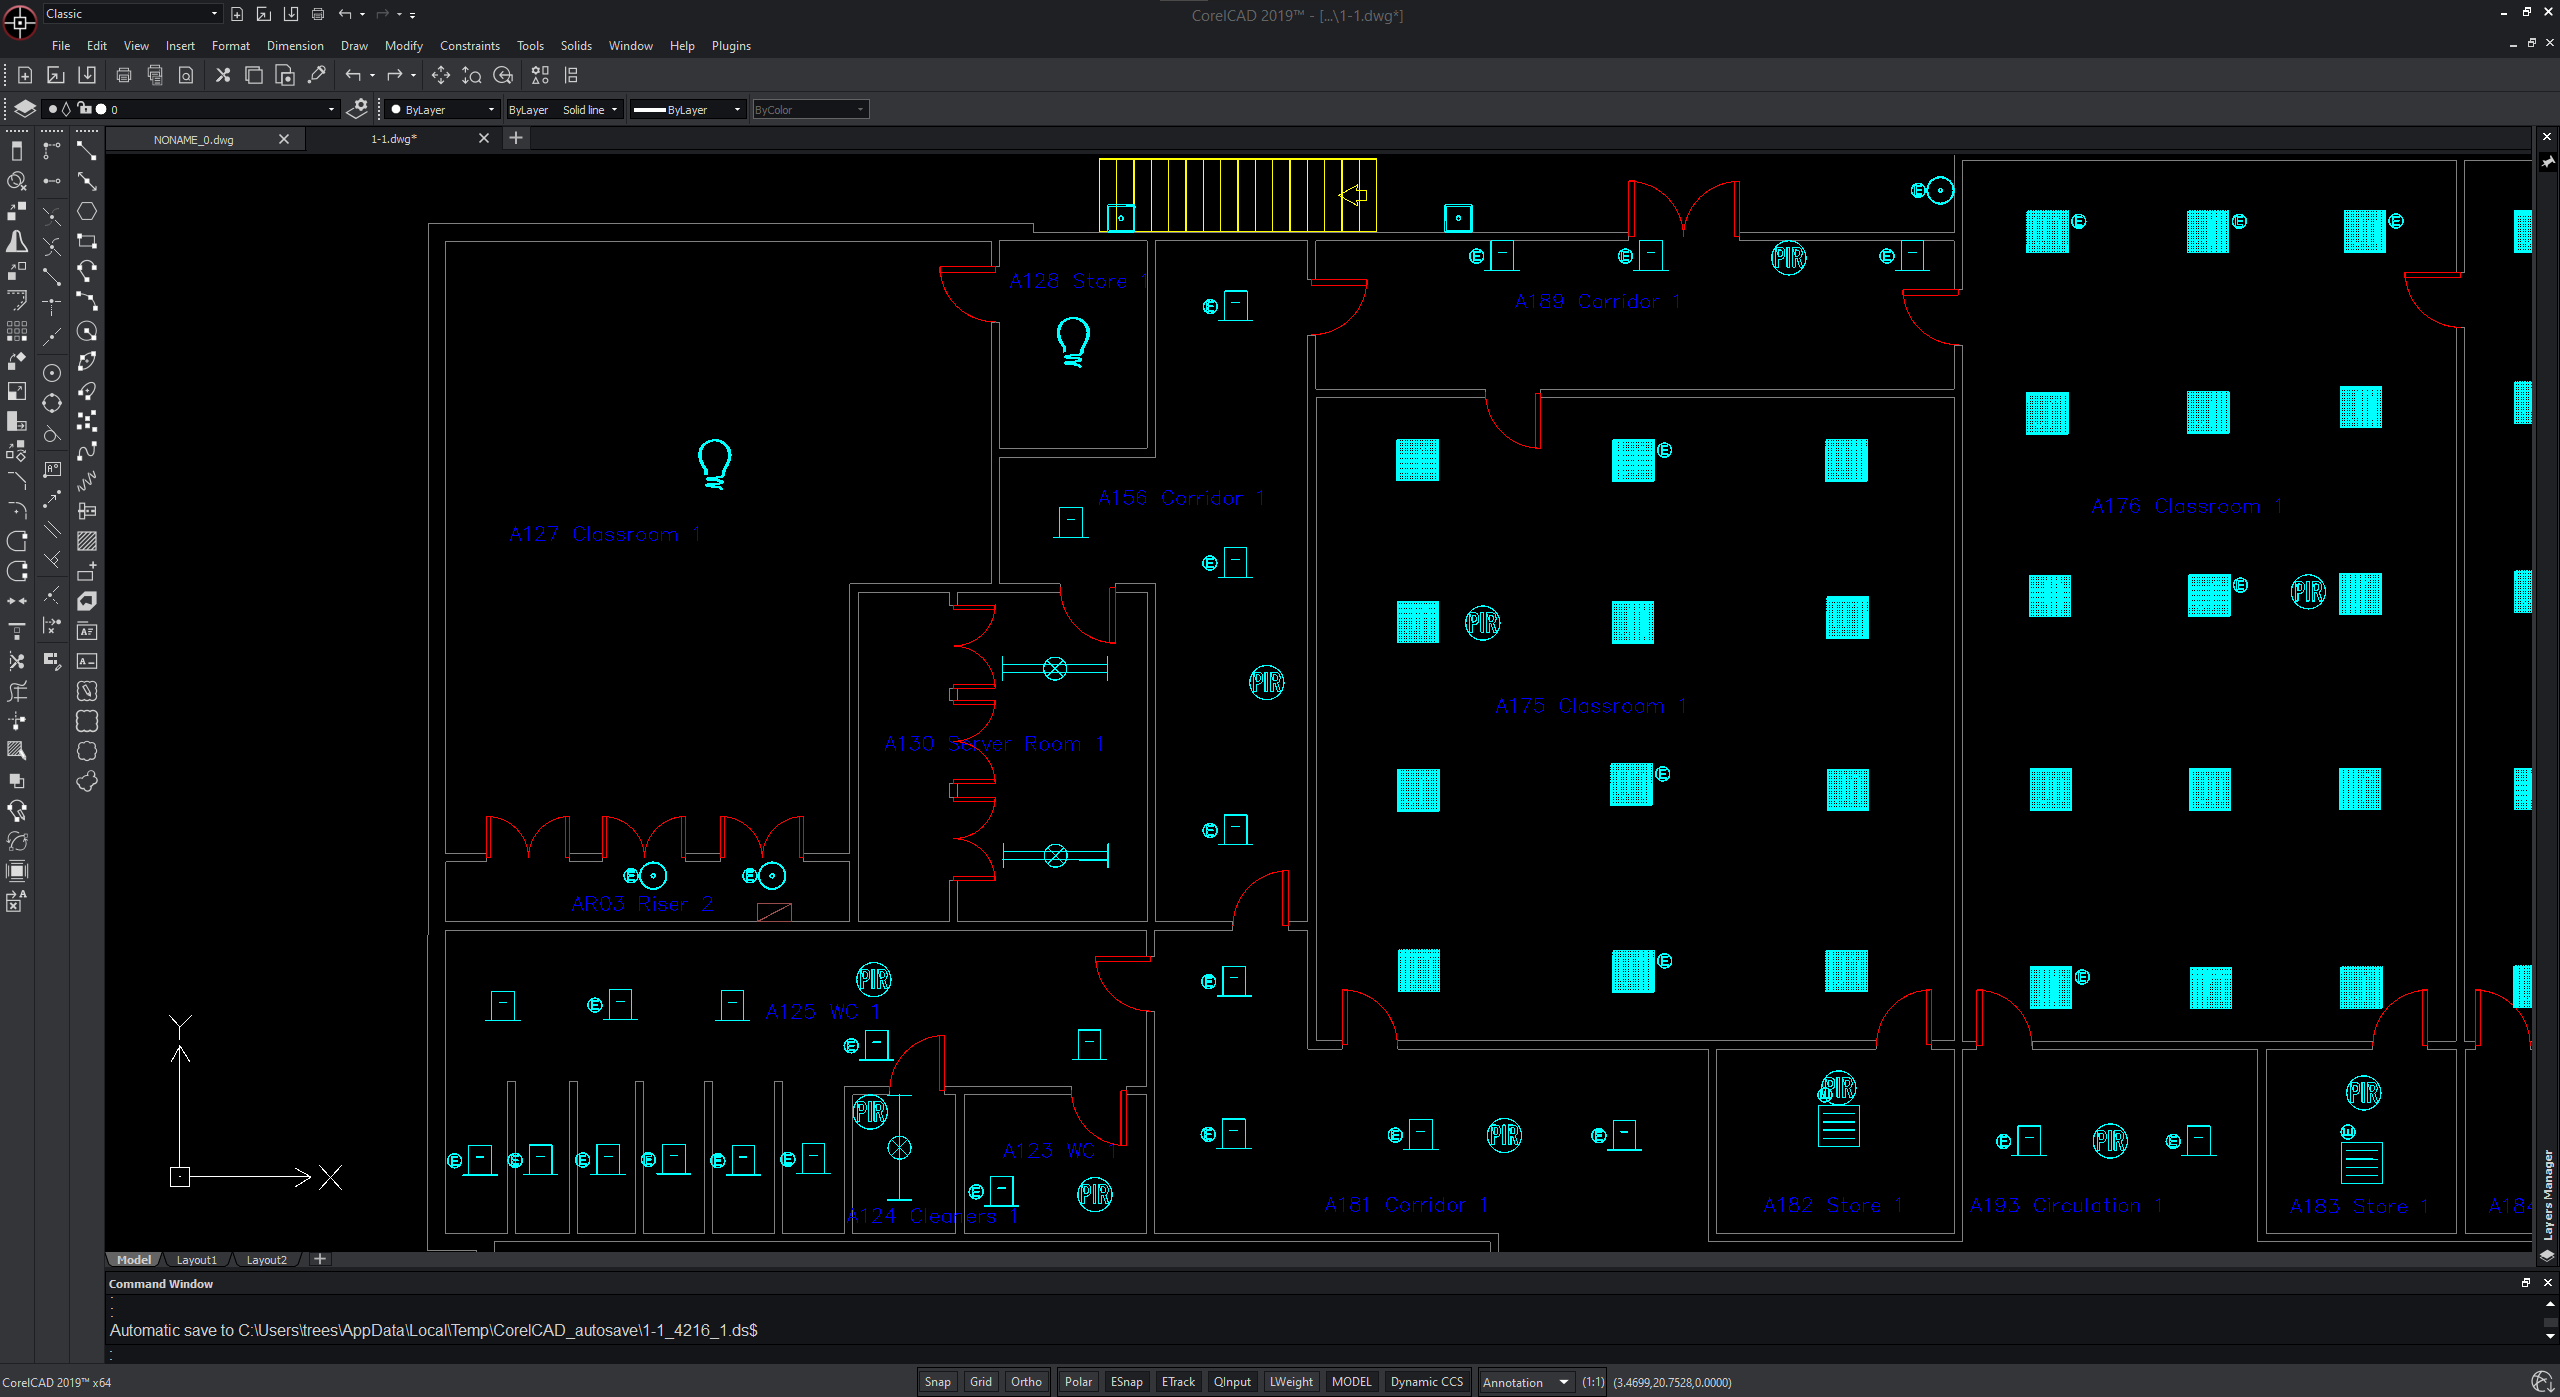The width and height of the screenshot is (2560, 1397).
Task: Toggle Snap in the status bar
Action: click(937, 1382)
